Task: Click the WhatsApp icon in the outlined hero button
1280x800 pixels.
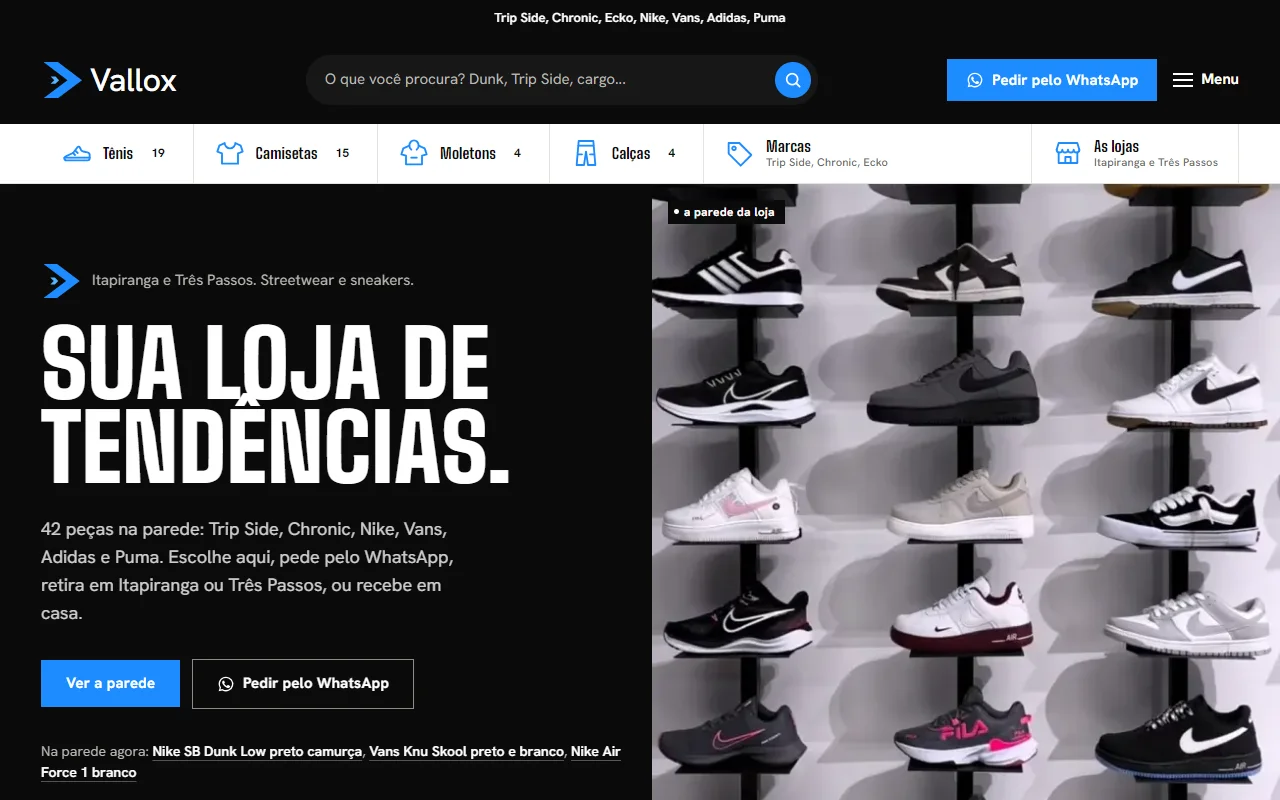Action: point(226,684)
